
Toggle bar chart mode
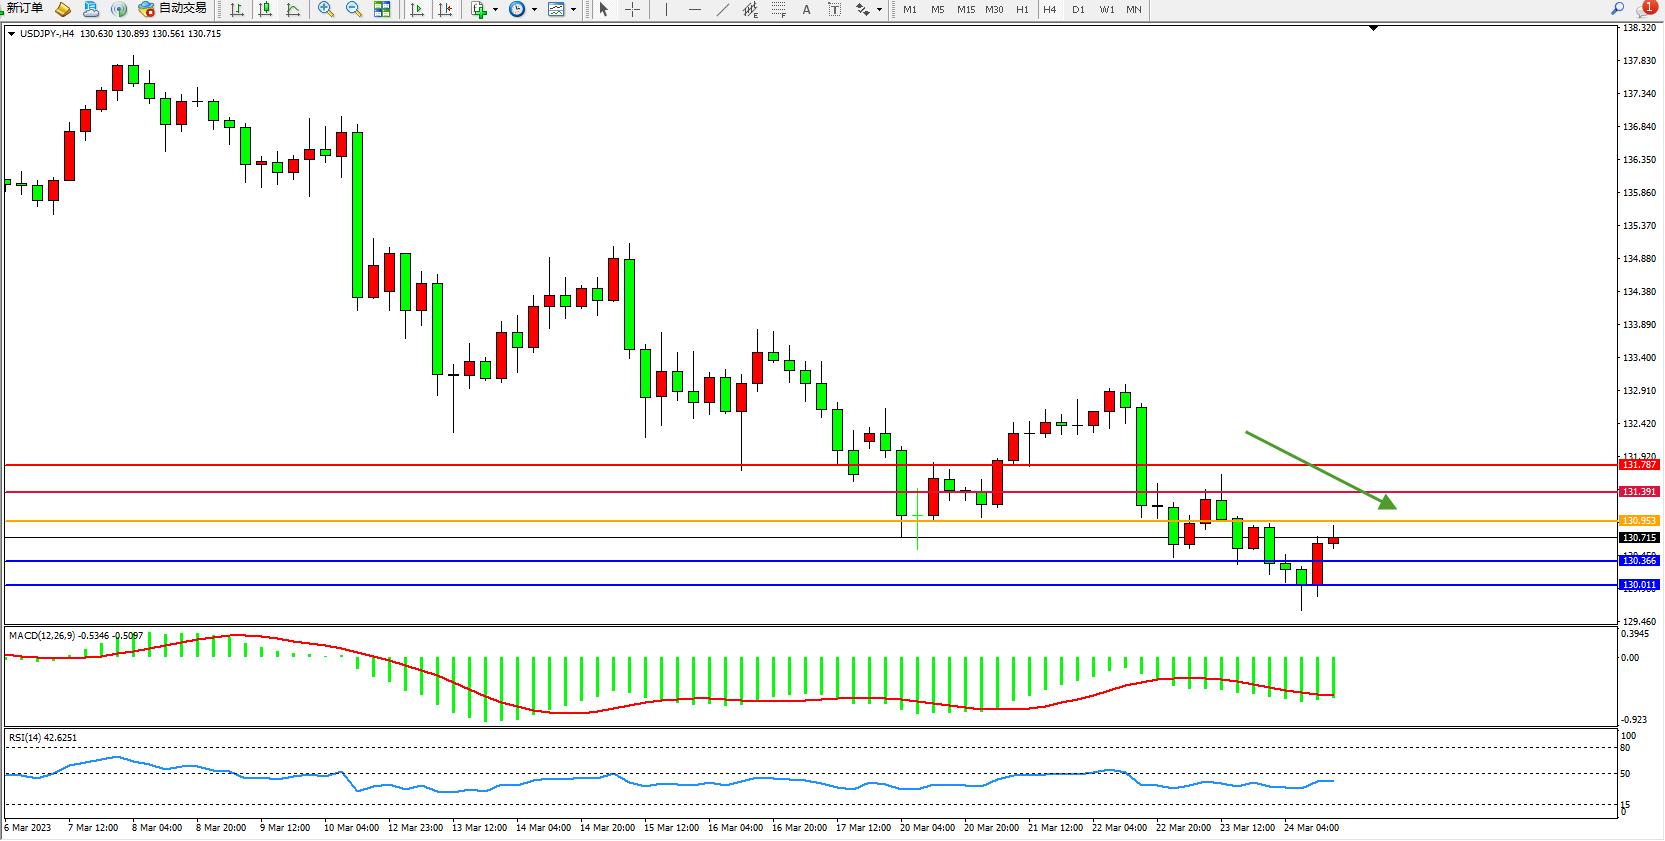coord(237,9)
